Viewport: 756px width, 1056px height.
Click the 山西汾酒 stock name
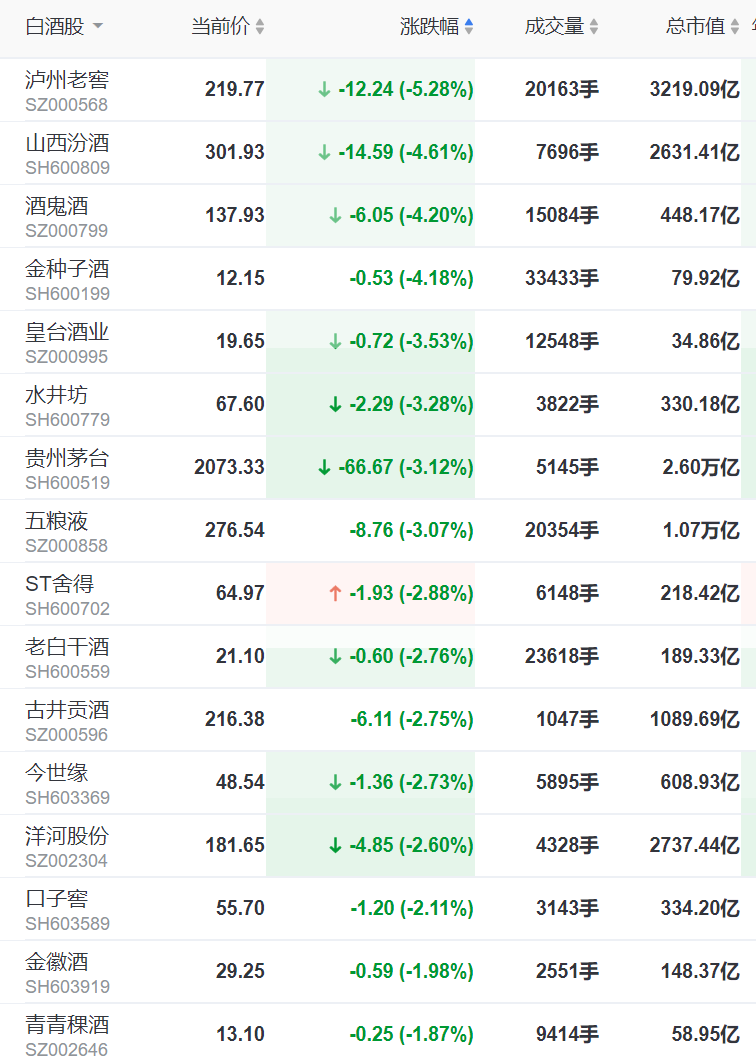click(67, 143)
